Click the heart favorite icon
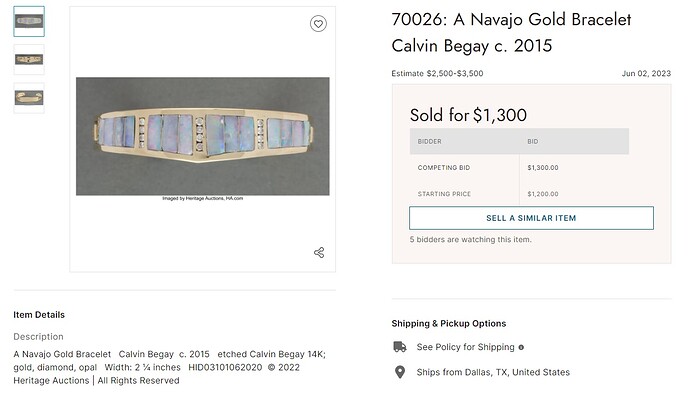 pos(318,23)
